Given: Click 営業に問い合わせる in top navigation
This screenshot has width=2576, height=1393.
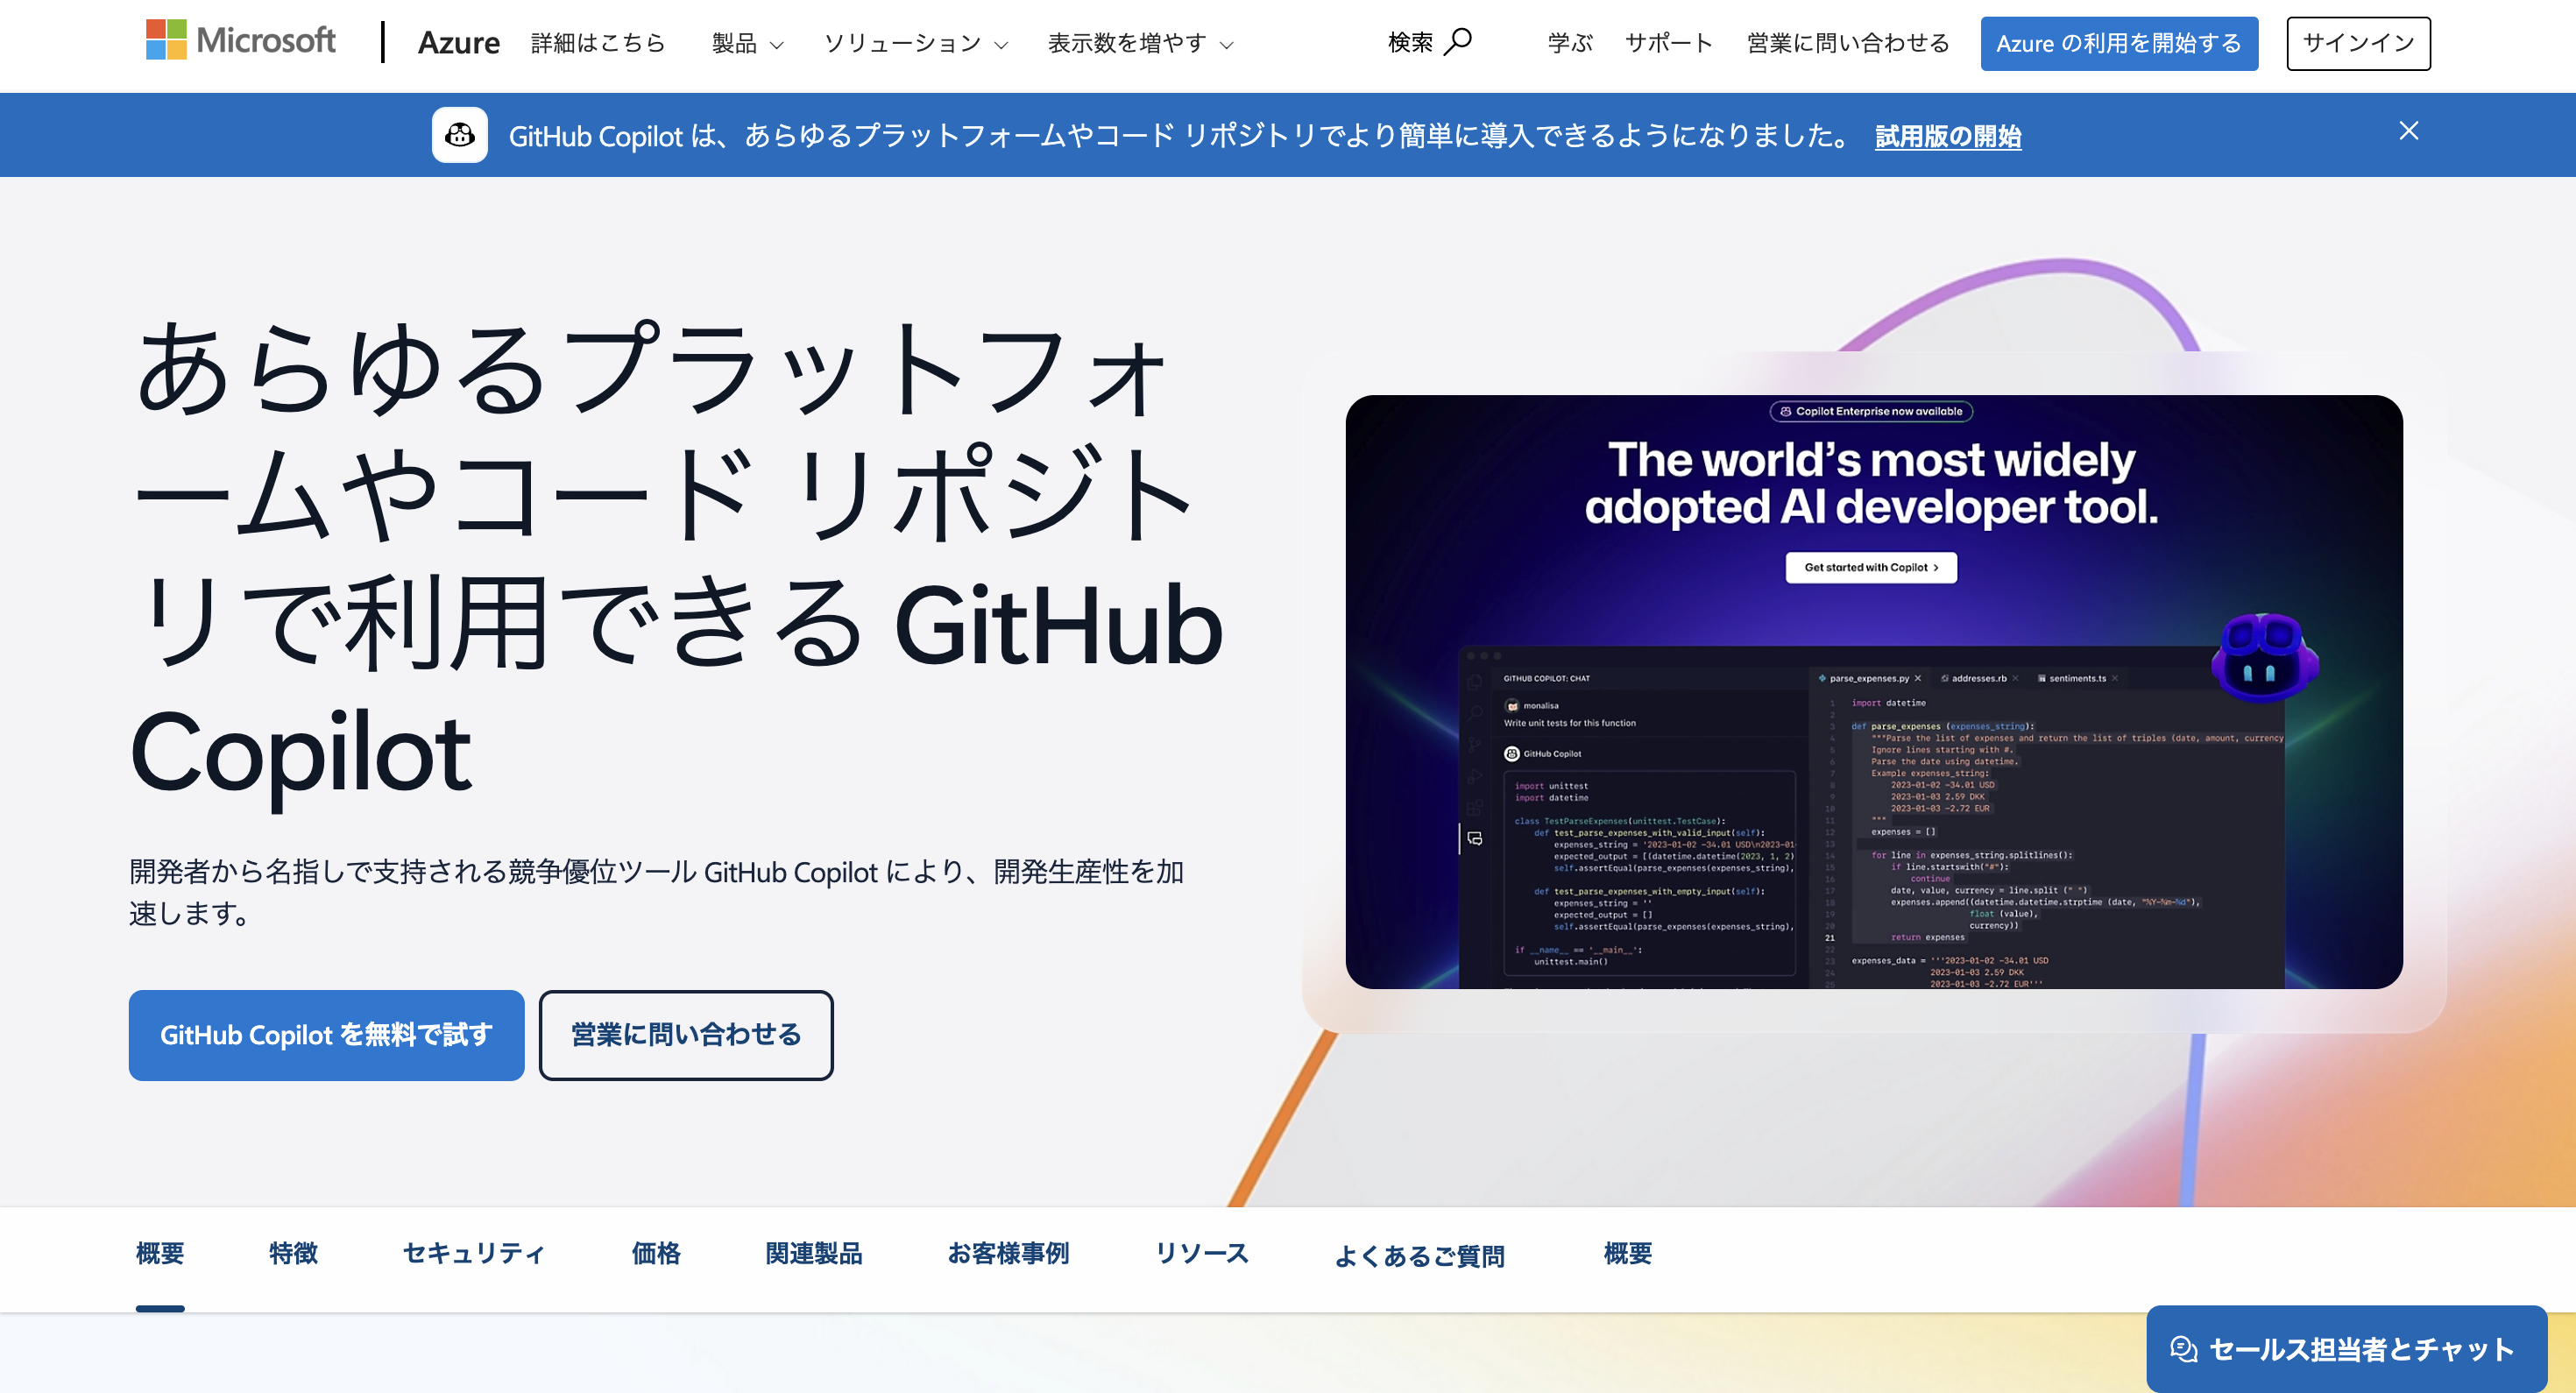Looking at the screenshot, I should [1847, 43].
